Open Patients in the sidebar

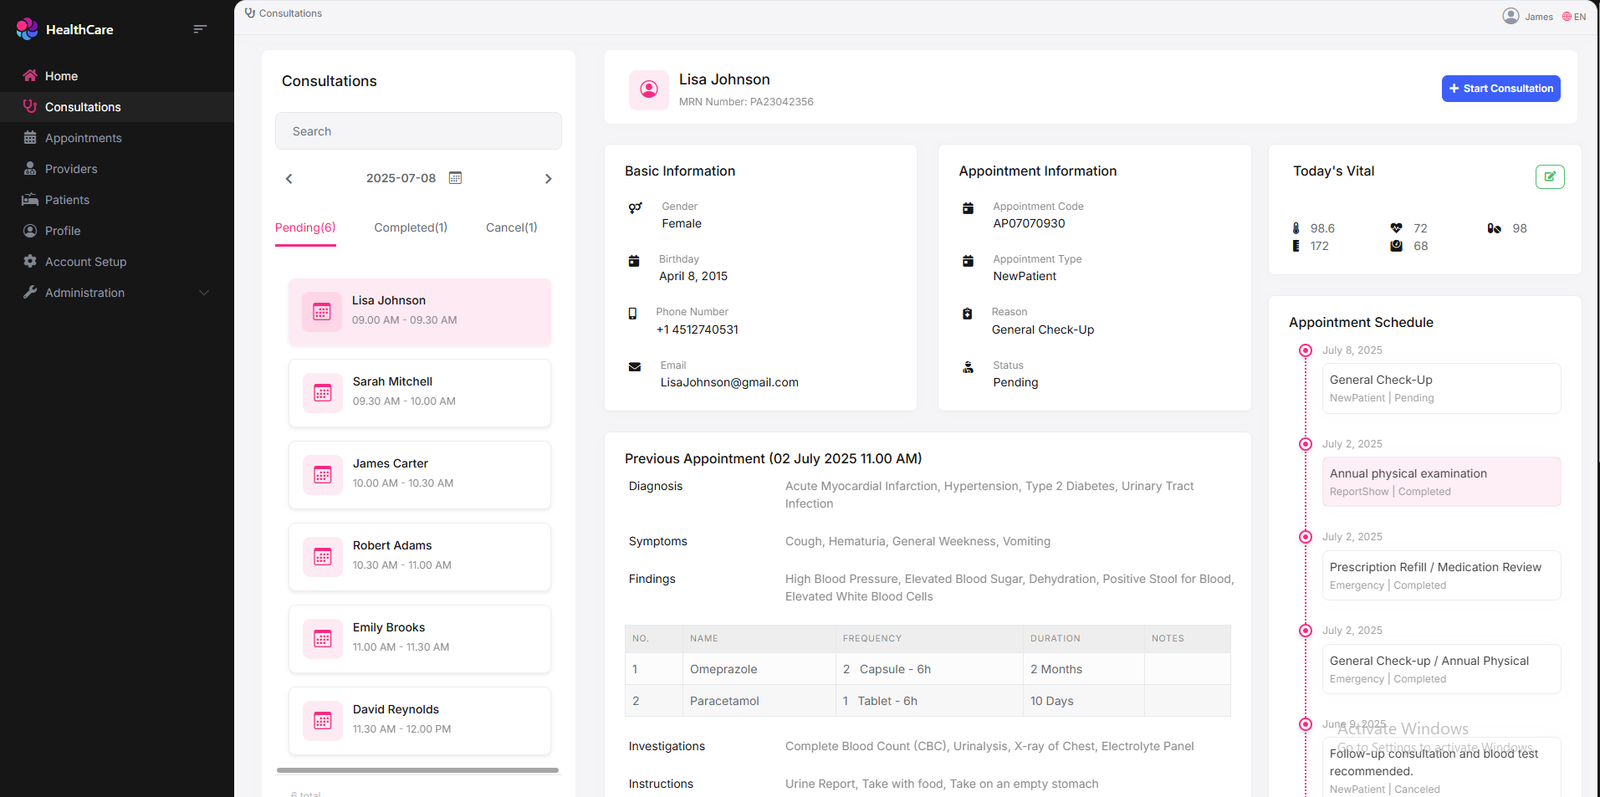[67, 200]
